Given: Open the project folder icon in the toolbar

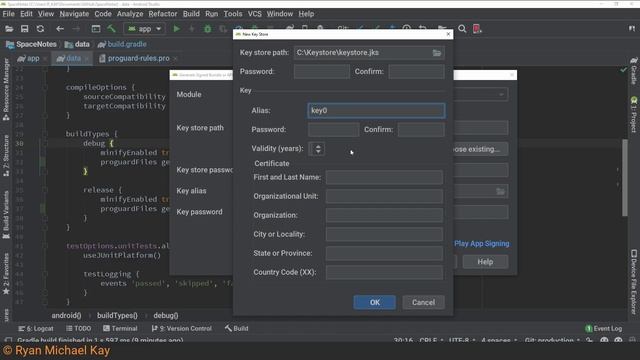Looking at the screenshot, I should (x=9, y=29).
